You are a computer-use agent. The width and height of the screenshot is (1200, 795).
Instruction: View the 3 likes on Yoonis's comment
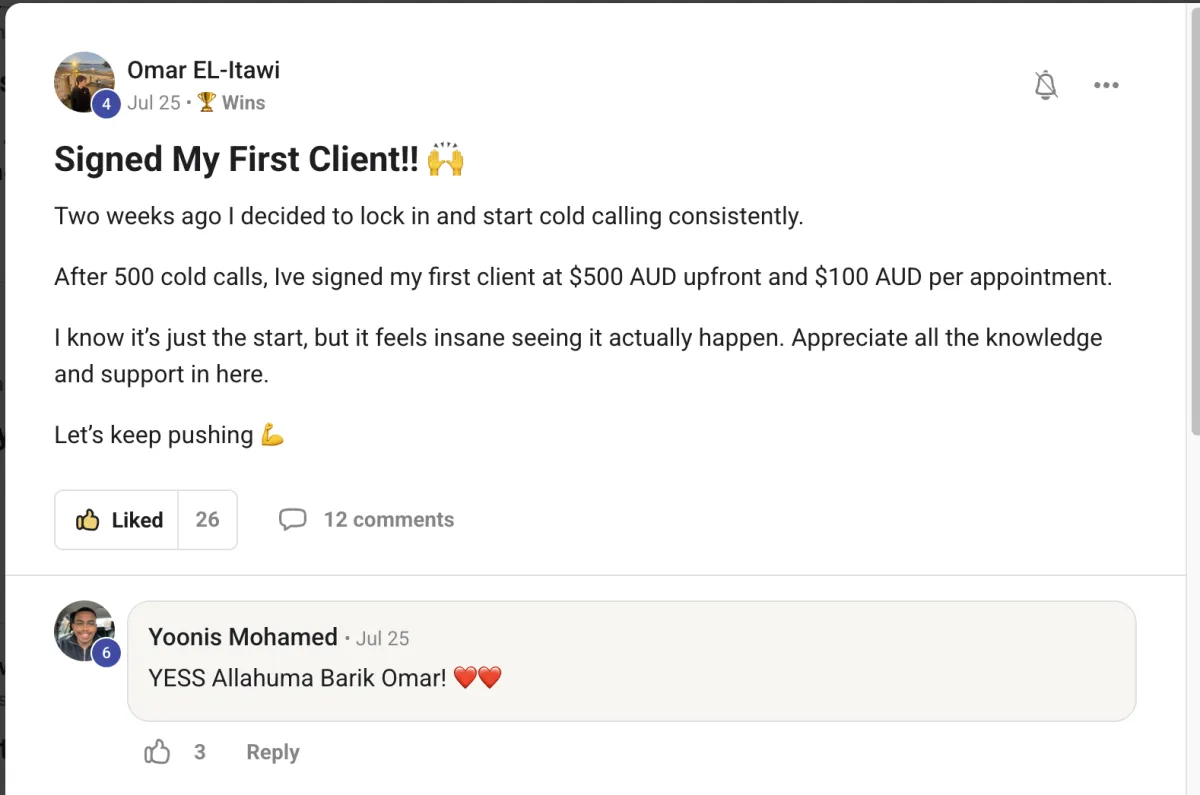click(200, 752)
